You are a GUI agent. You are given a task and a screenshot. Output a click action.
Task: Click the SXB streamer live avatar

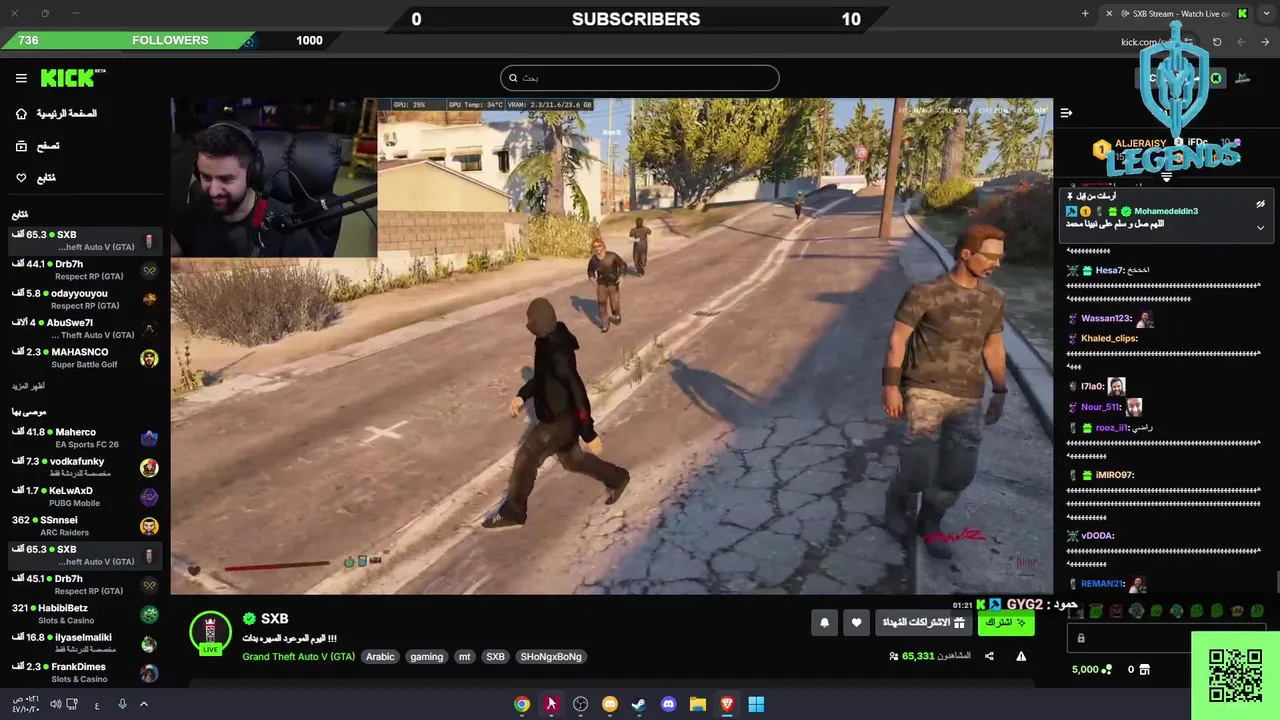(210, 632)
